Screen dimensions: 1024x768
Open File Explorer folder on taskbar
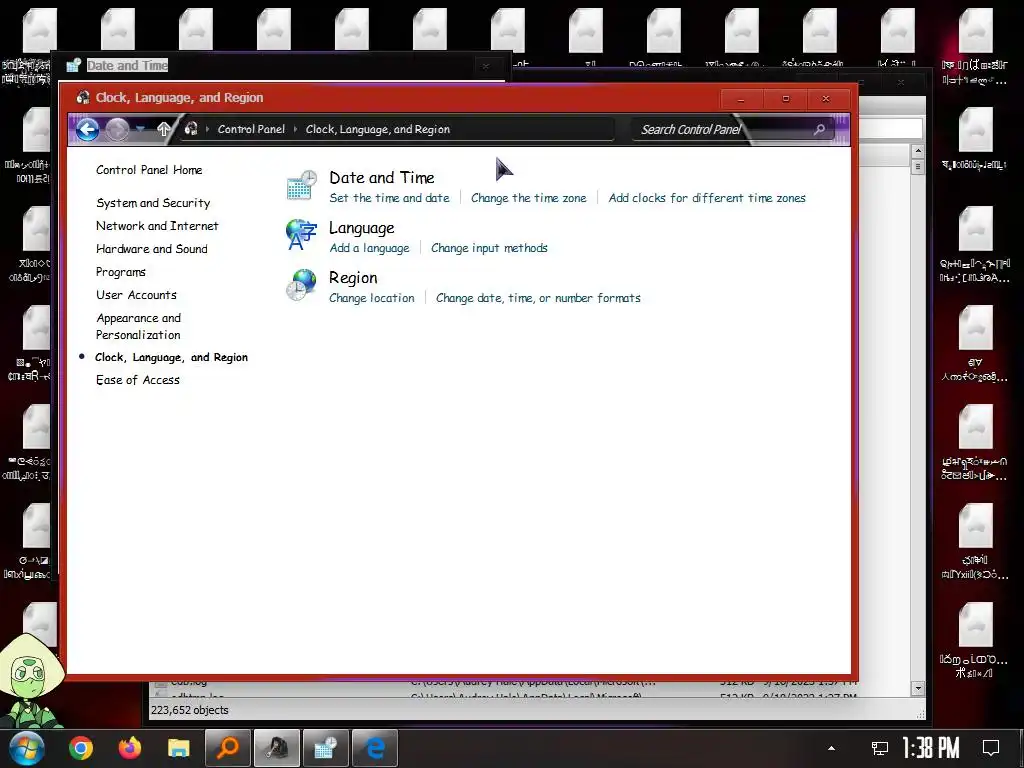[x=178, y=748]
